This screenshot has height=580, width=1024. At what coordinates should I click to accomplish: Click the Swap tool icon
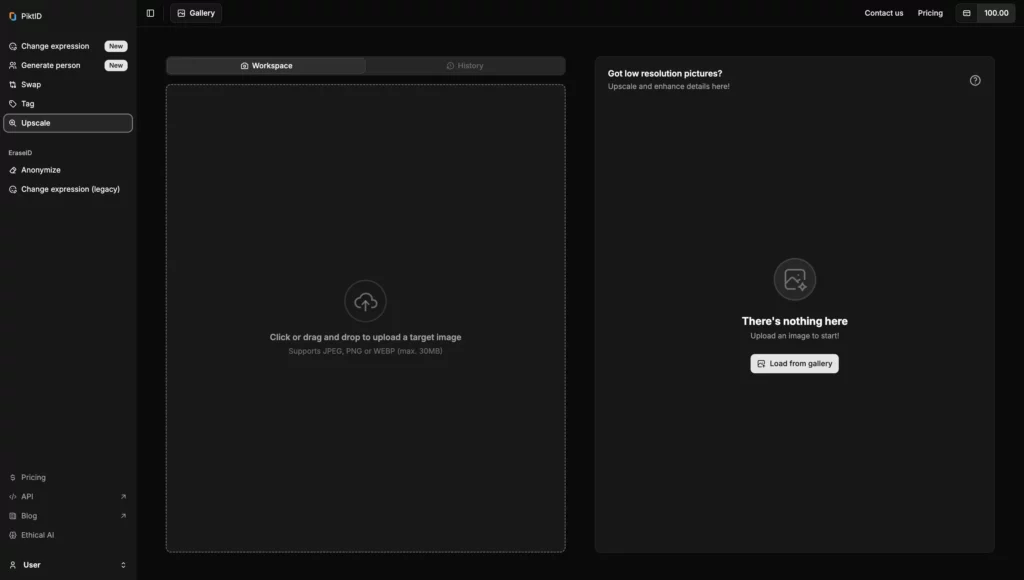[x=13, y=85]
